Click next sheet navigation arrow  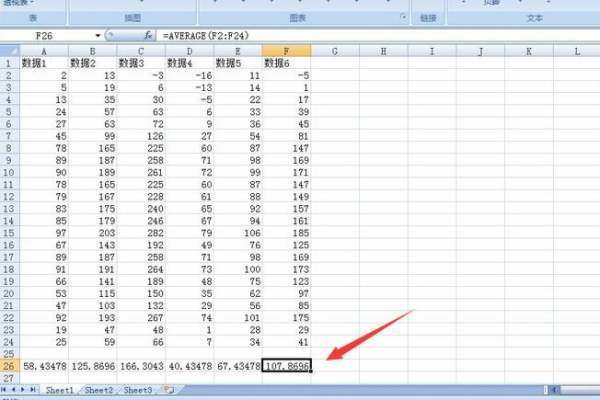pyautogui.click(x=23, y=390)
